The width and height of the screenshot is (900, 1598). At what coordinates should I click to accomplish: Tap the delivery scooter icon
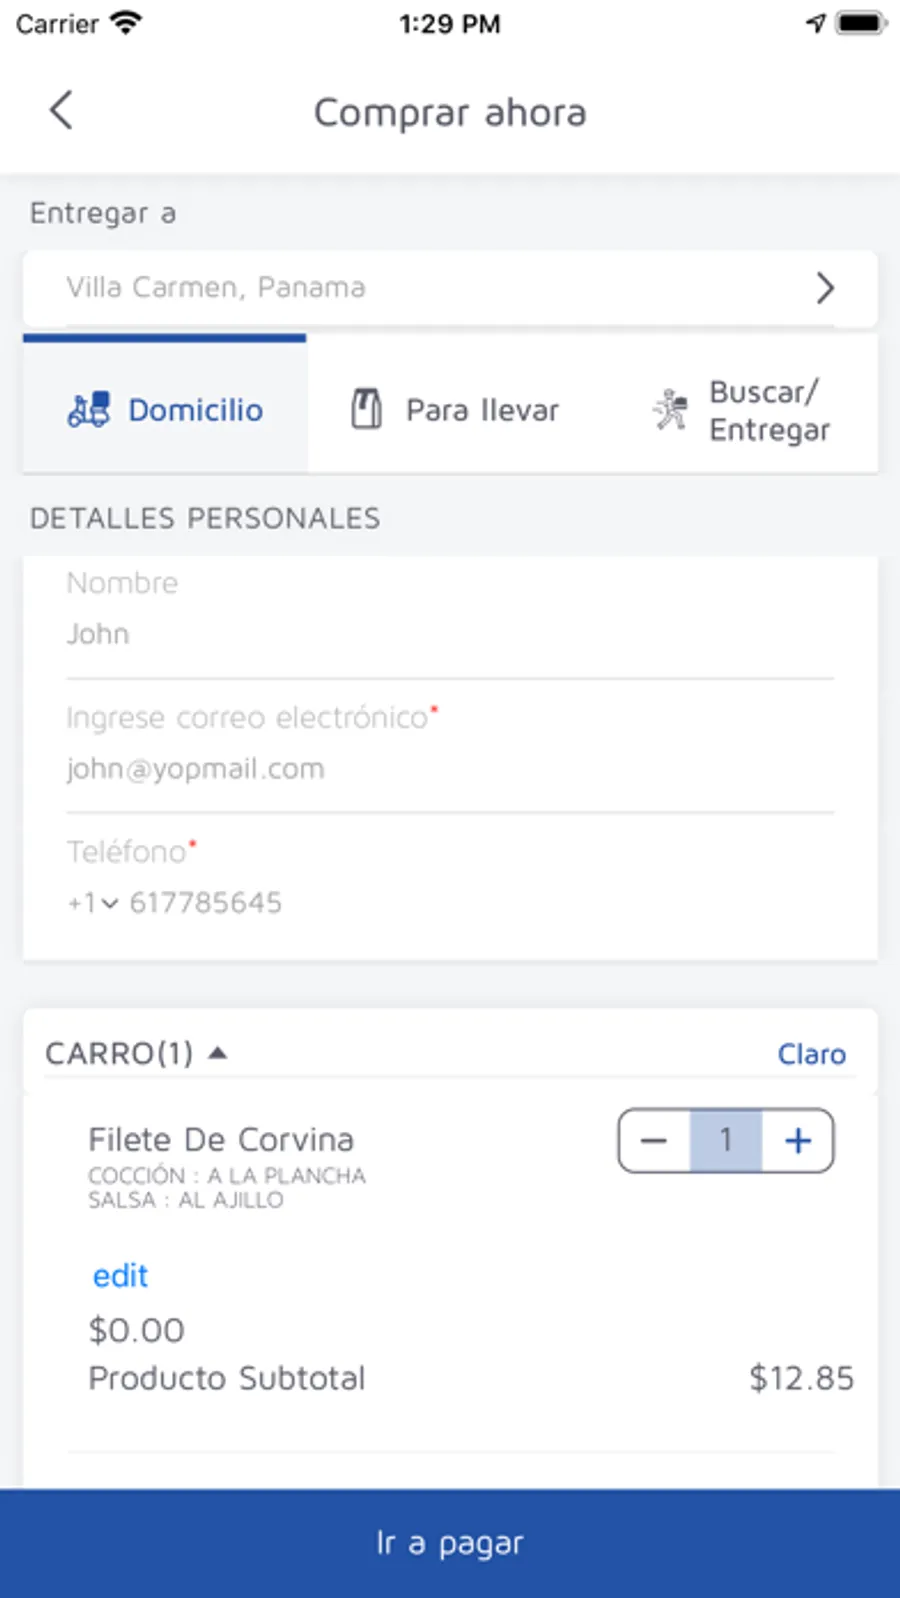(88, 410)
